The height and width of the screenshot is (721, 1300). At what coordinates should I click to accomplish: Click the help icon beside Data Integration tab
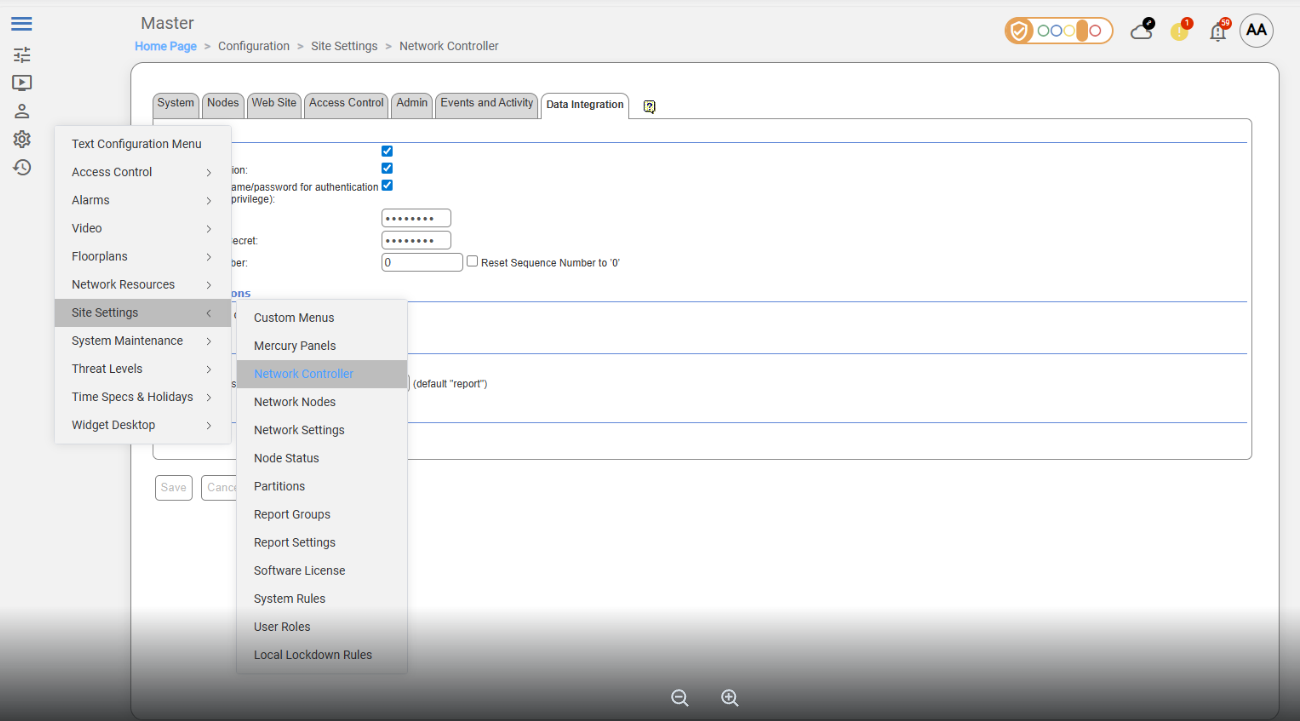coord(649,106)
